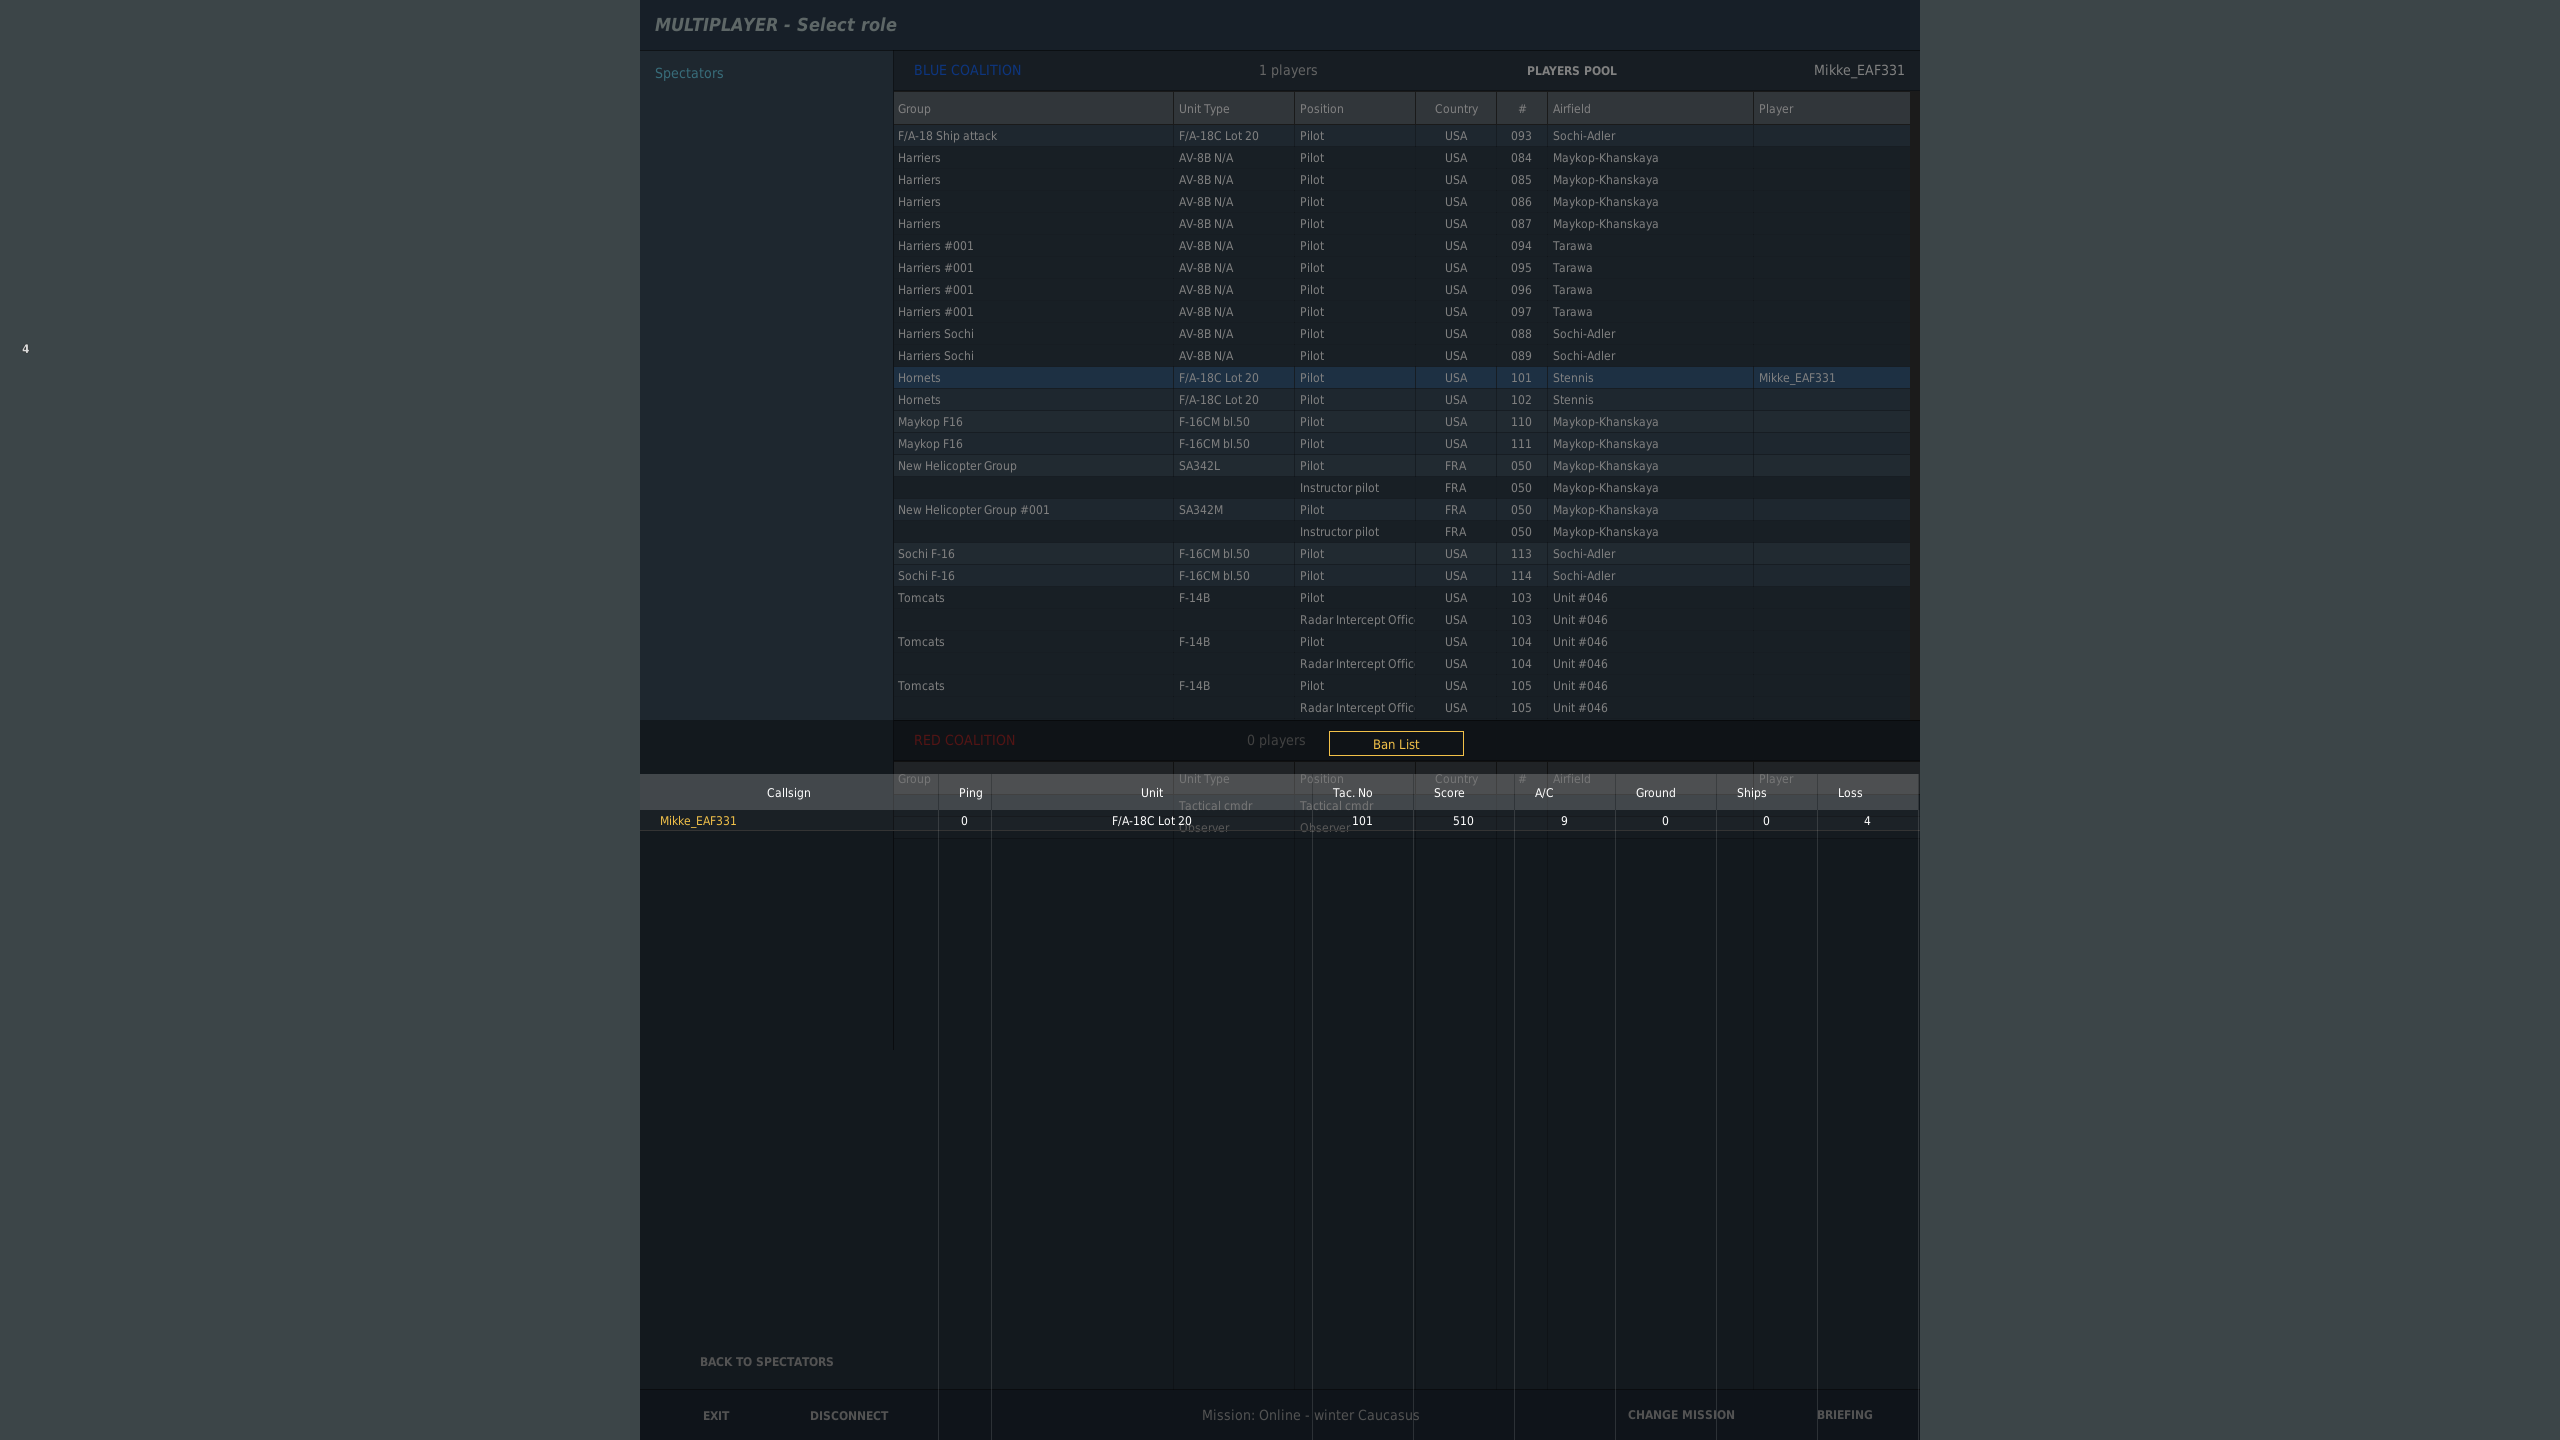The height and width of the screenshot is (1440, 2560).
Task: Pick Harriers slot 086
Action: pyautogui.click(x=1401, y=202)
